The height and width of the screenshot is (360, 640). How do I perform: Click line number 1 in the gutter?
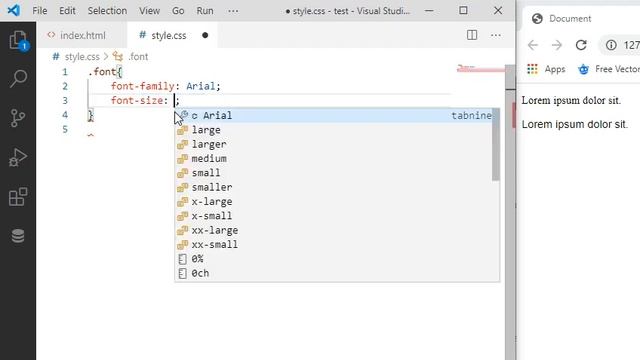click(65, 72)
